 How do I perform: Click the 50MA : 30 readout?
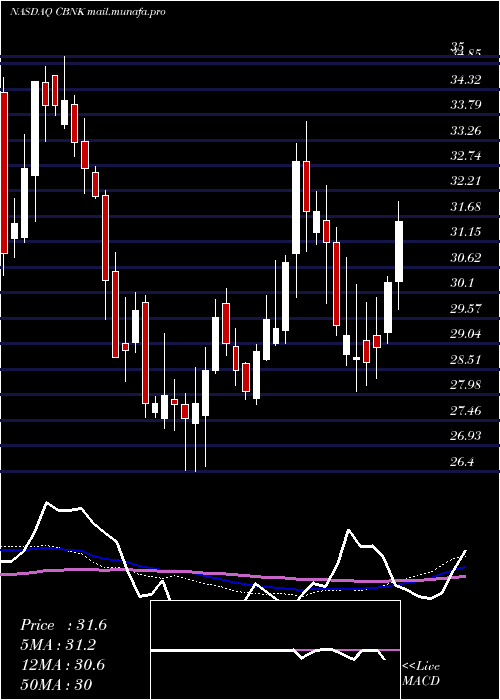pyautogui.click(x=56, y=684)
